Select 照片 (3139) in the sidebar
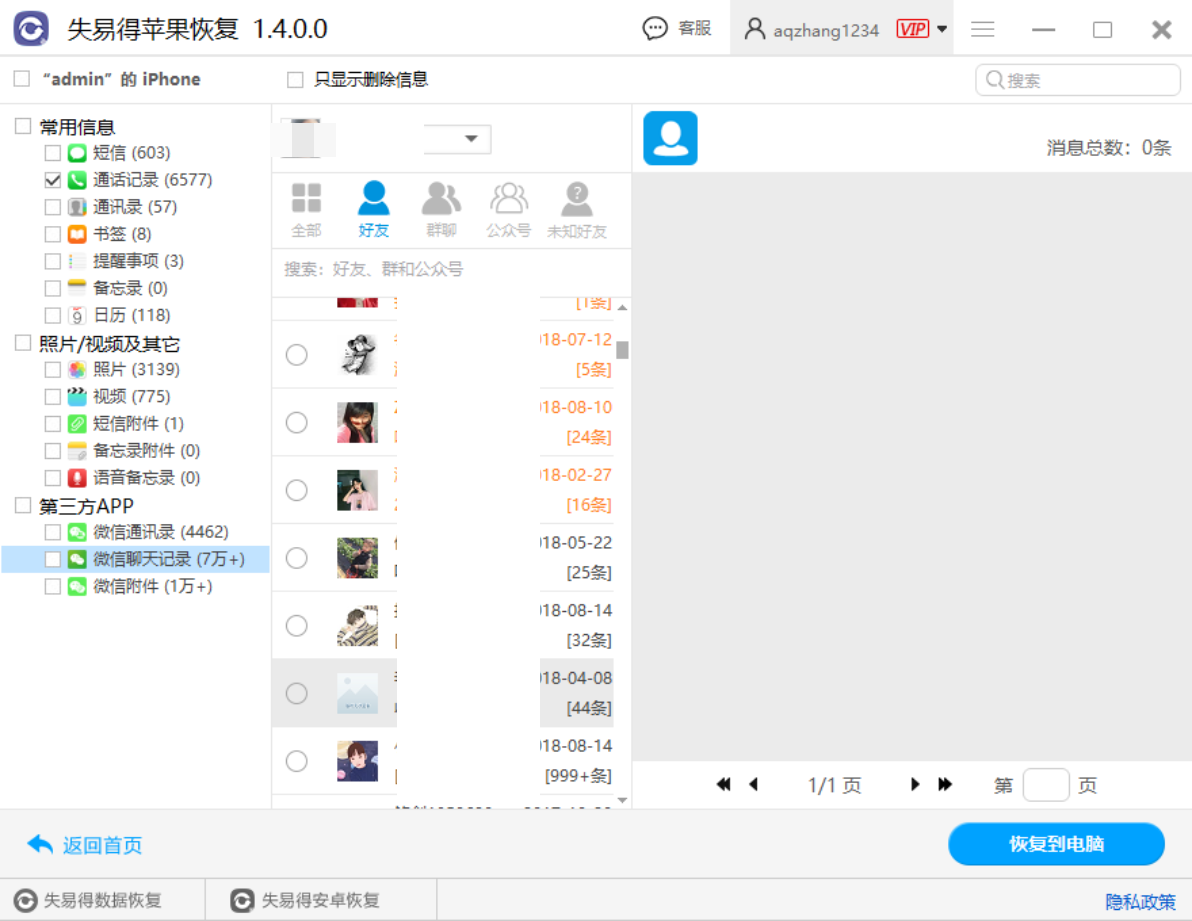Viewport: 1192px width, 921px height. click(x=136, y=369)
